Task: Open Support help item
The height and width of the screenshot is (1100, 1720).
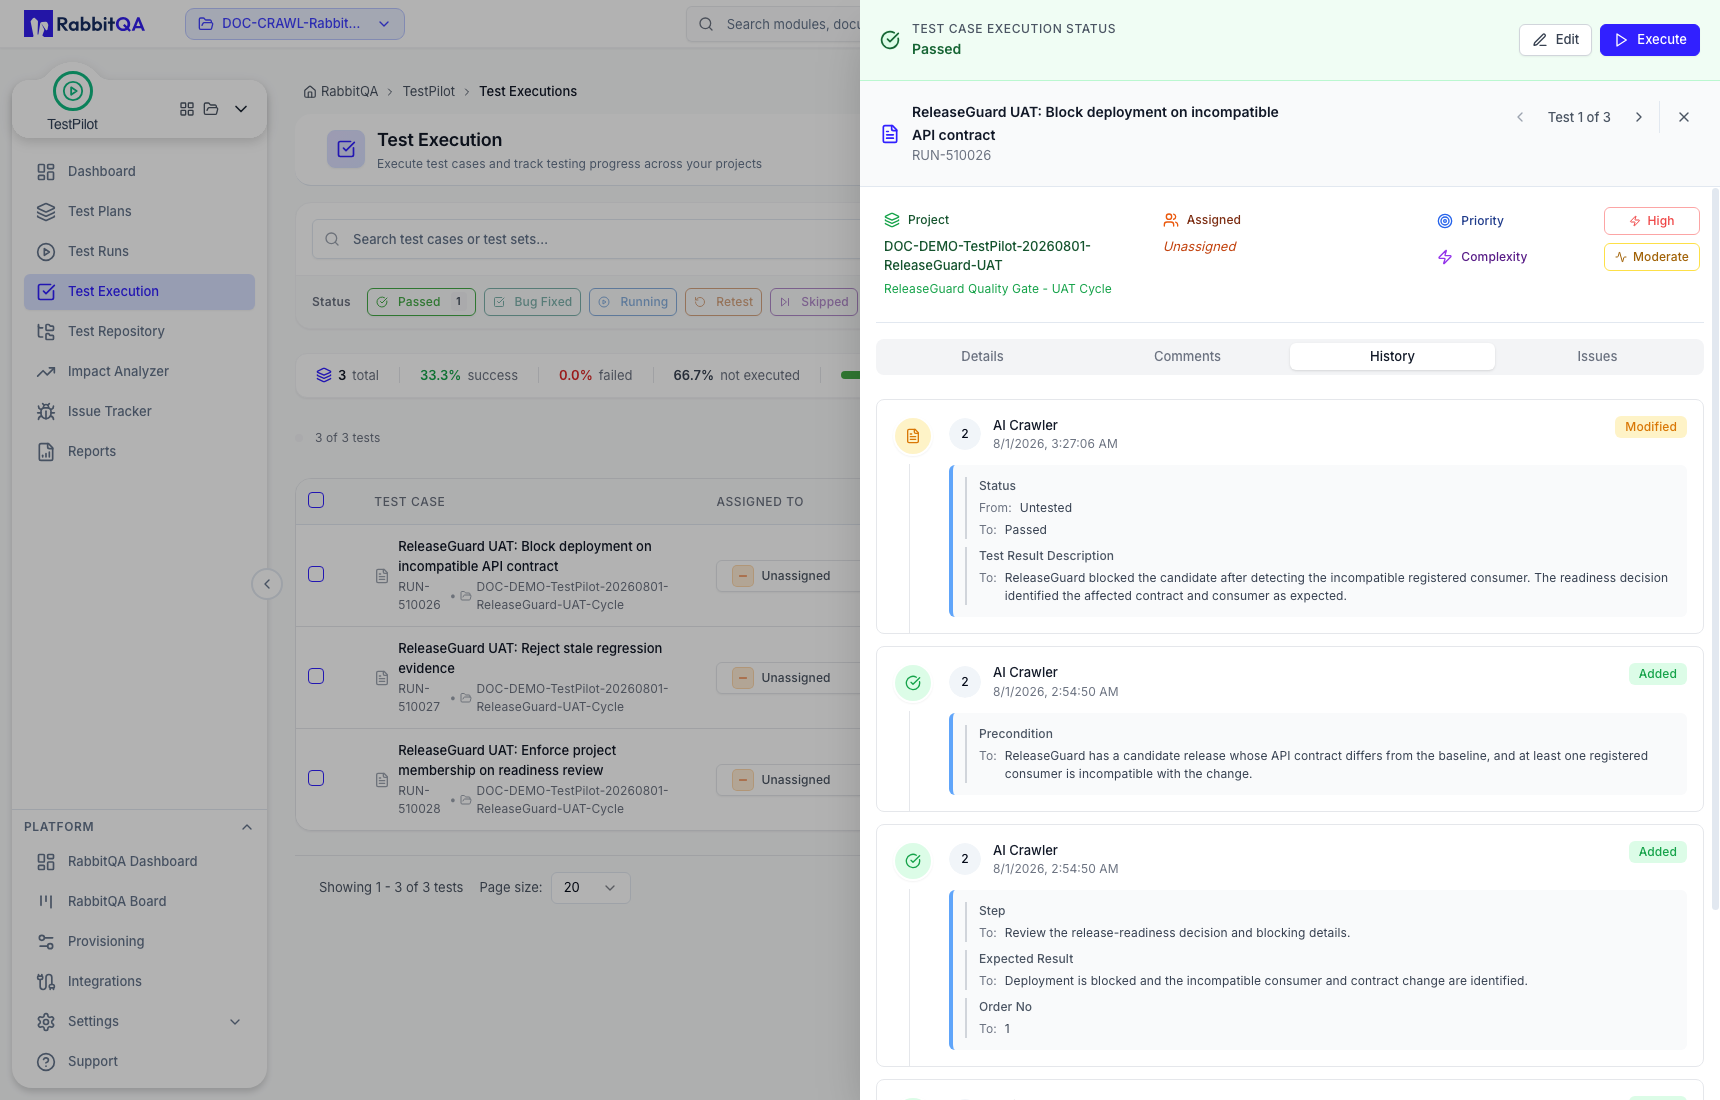Action: (x=139, y=1061)
